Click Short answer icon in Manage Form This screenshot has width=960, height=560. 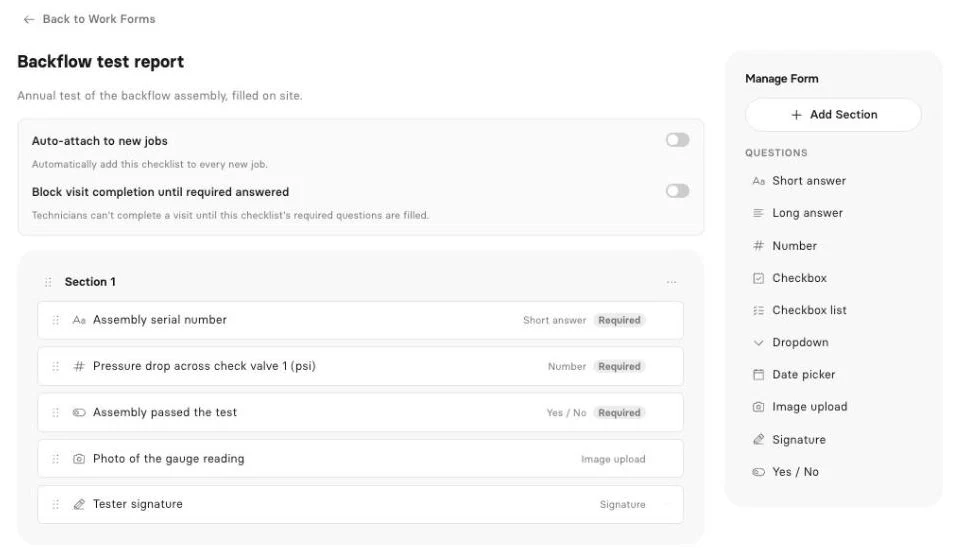coord(759,181)
